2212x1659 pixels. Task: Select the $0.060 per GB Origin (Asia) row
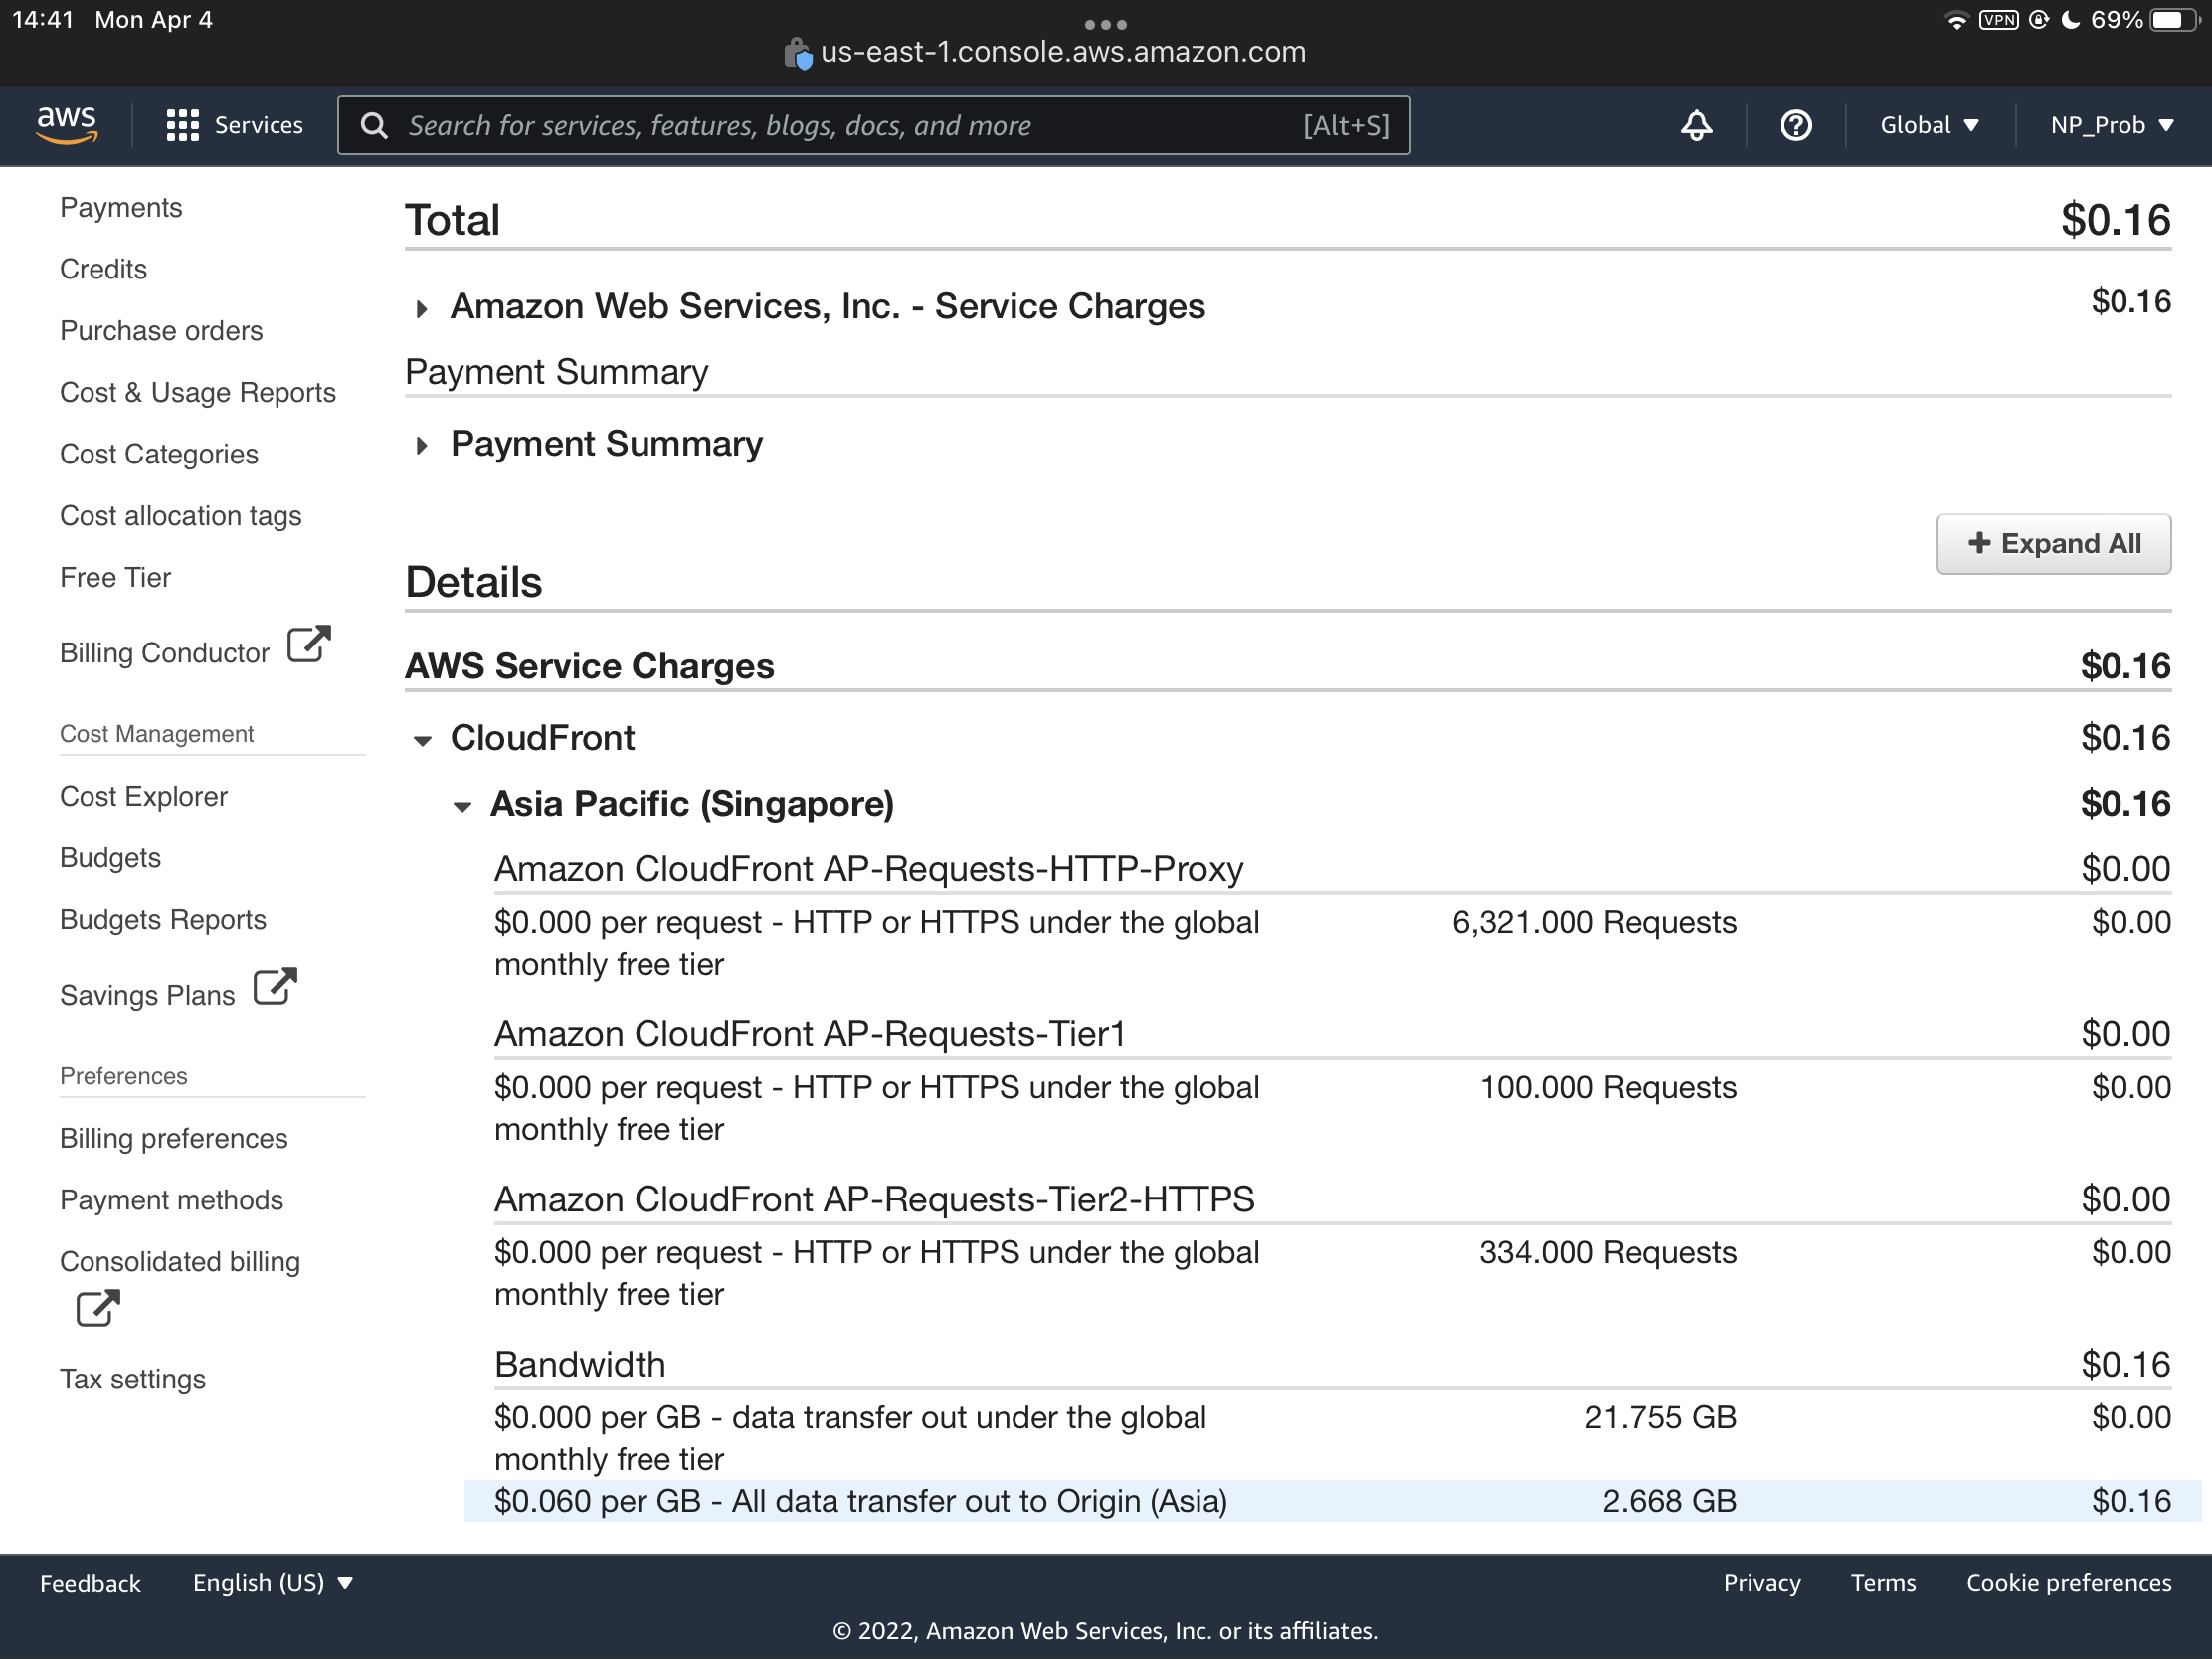1332,1501
